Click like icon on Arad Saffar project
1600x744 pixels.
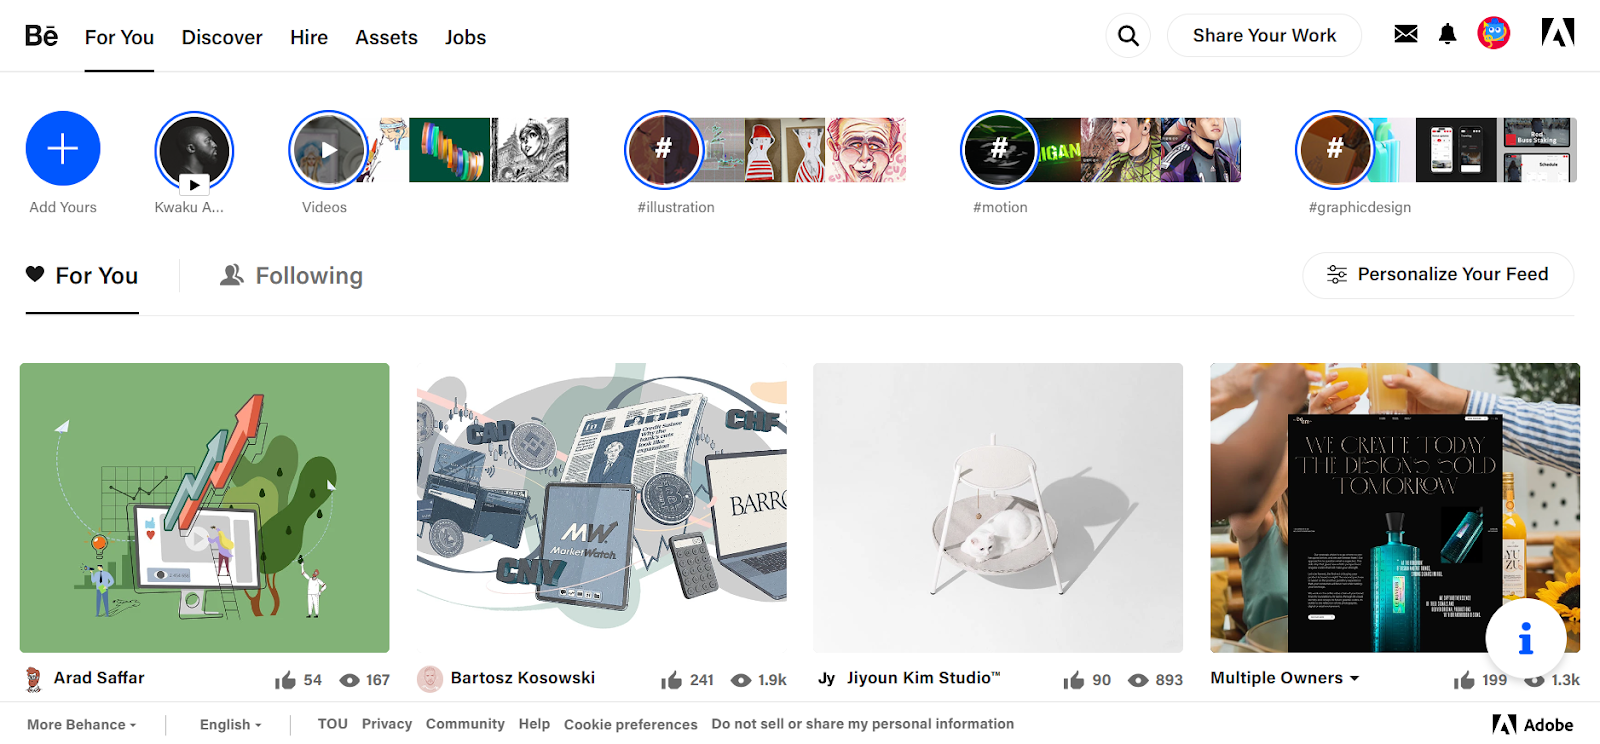click(285, 680)
